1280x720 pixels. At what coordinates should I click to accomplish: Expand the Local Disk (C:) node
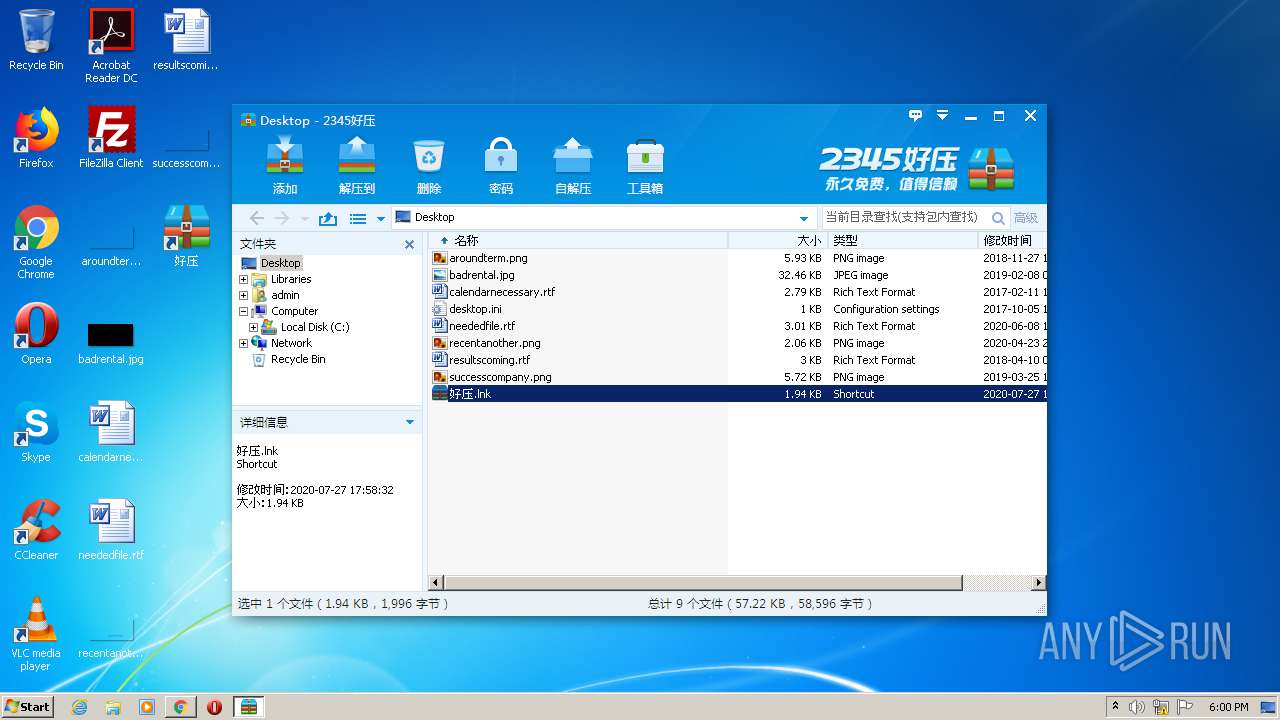[x=254, y=327]
